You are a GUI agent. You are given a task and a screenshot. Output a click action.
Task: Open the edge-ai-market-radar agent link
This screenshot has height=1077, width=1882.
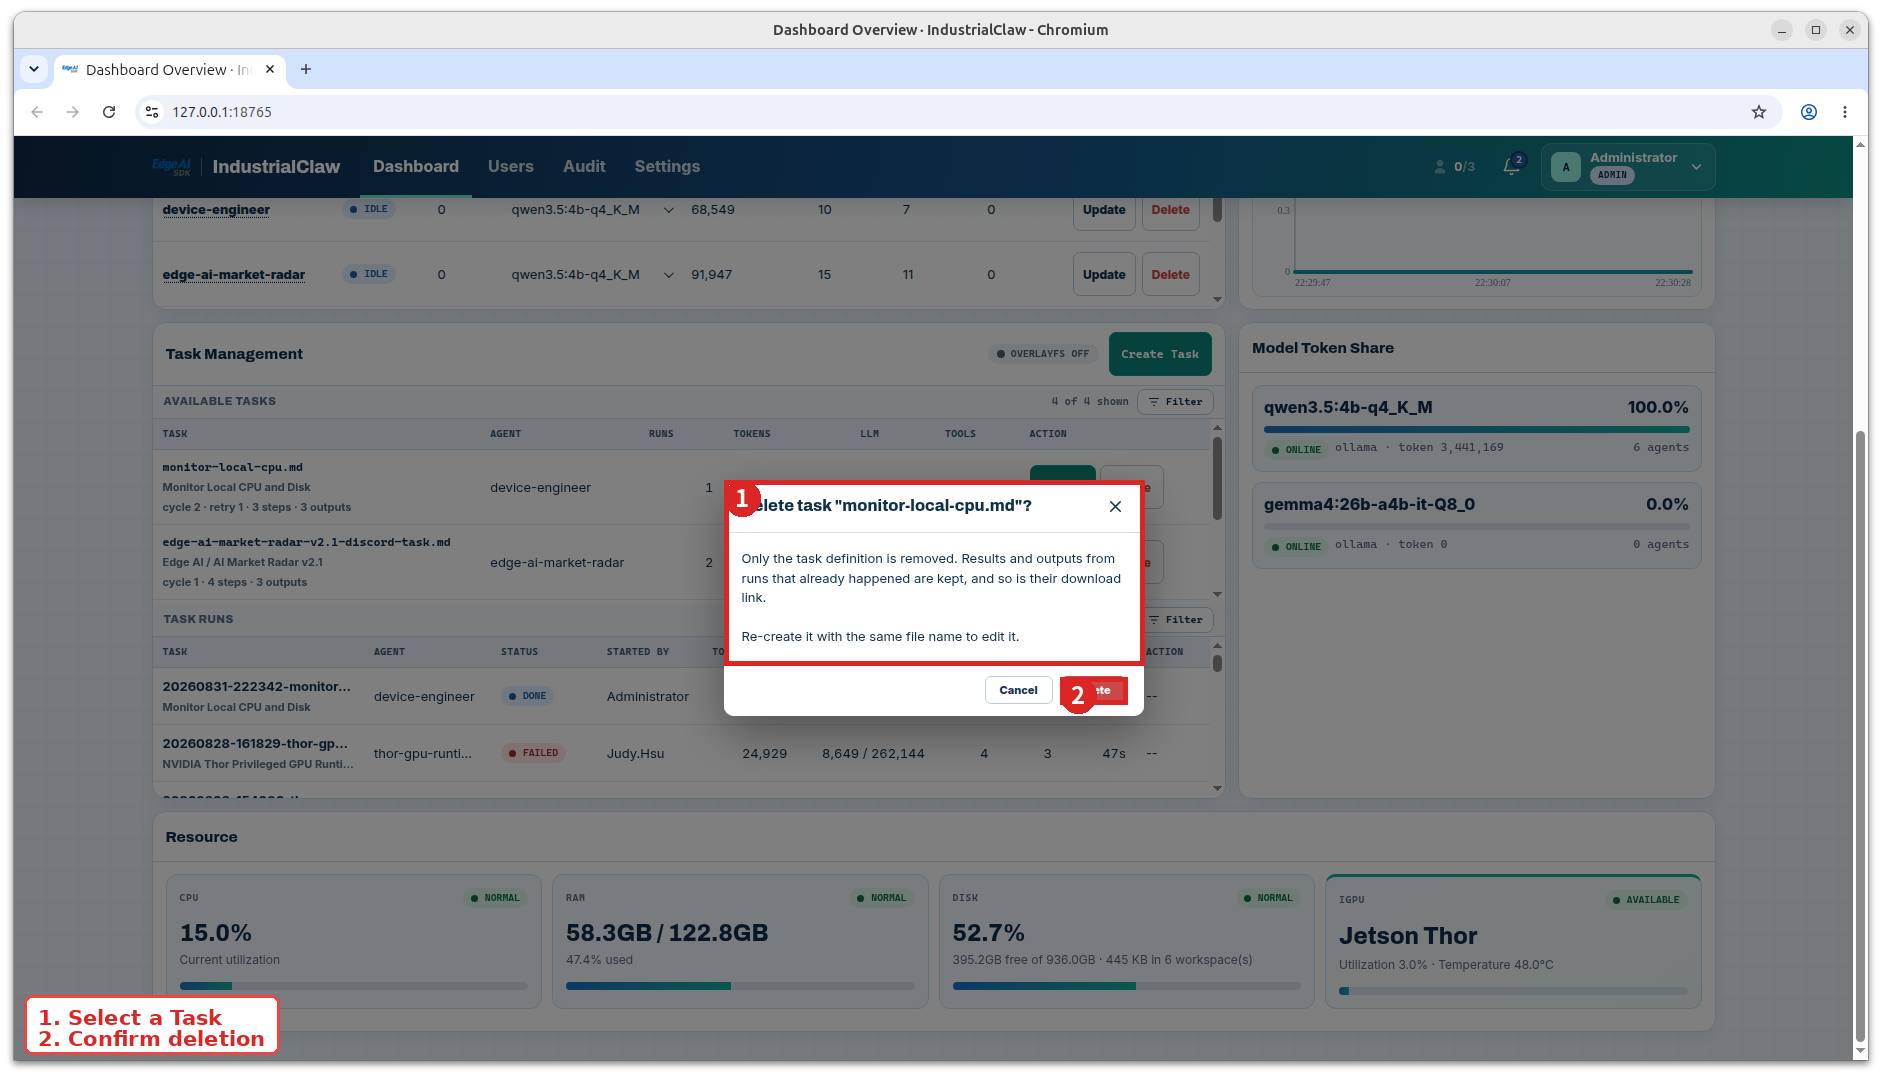tap(234, 275)
